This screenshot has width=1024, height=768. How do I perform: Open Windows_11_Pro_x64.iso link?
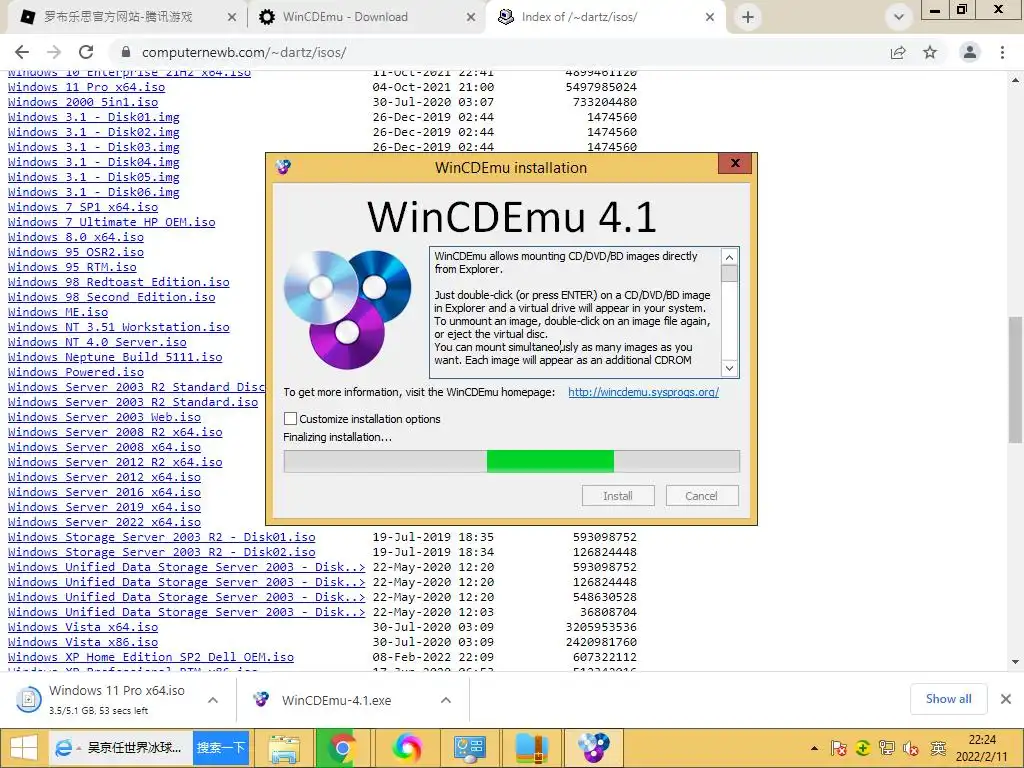pyautogui.click(x=86, y=87)
